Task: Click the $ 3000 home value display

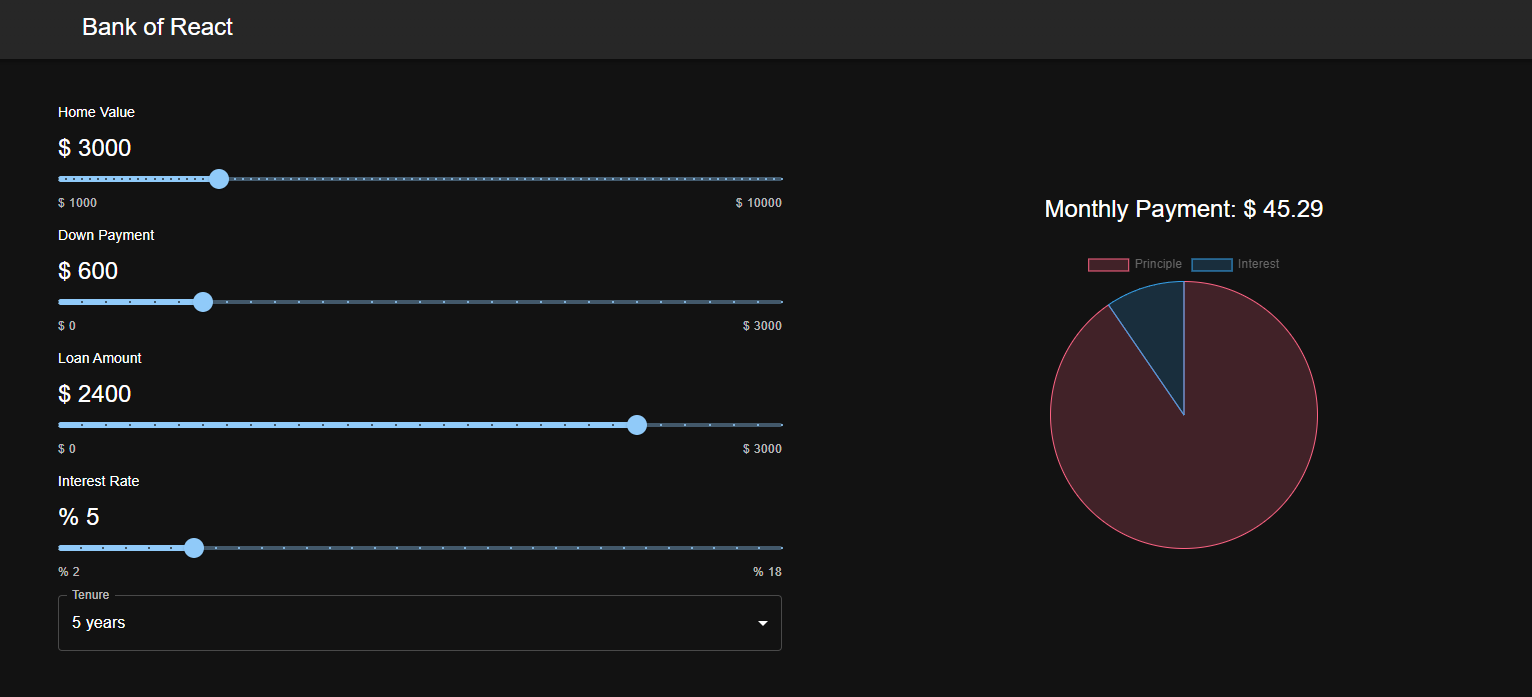Action: point(94,147)
